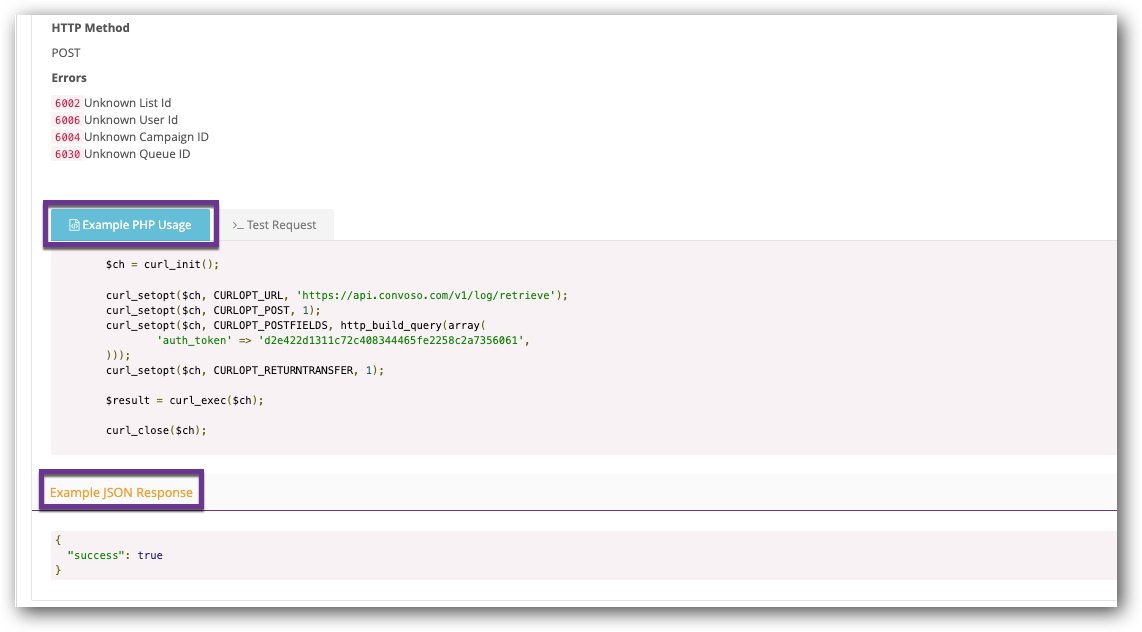Switch to the Test Request tab

coord(275,225)
